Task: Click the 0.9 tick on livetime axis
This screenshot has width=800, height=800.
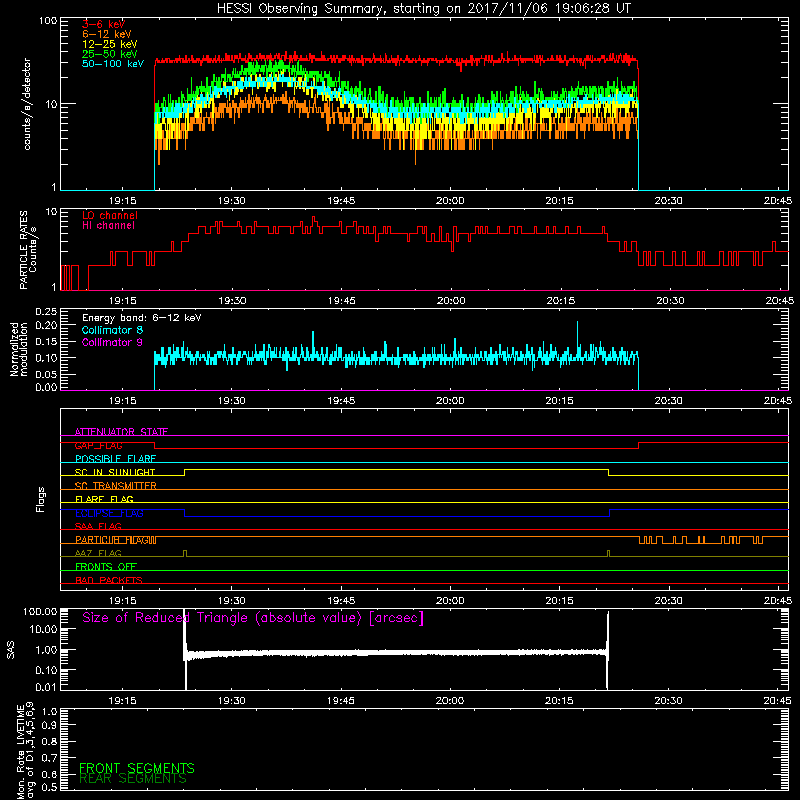Action: click(x=49, y=726)
